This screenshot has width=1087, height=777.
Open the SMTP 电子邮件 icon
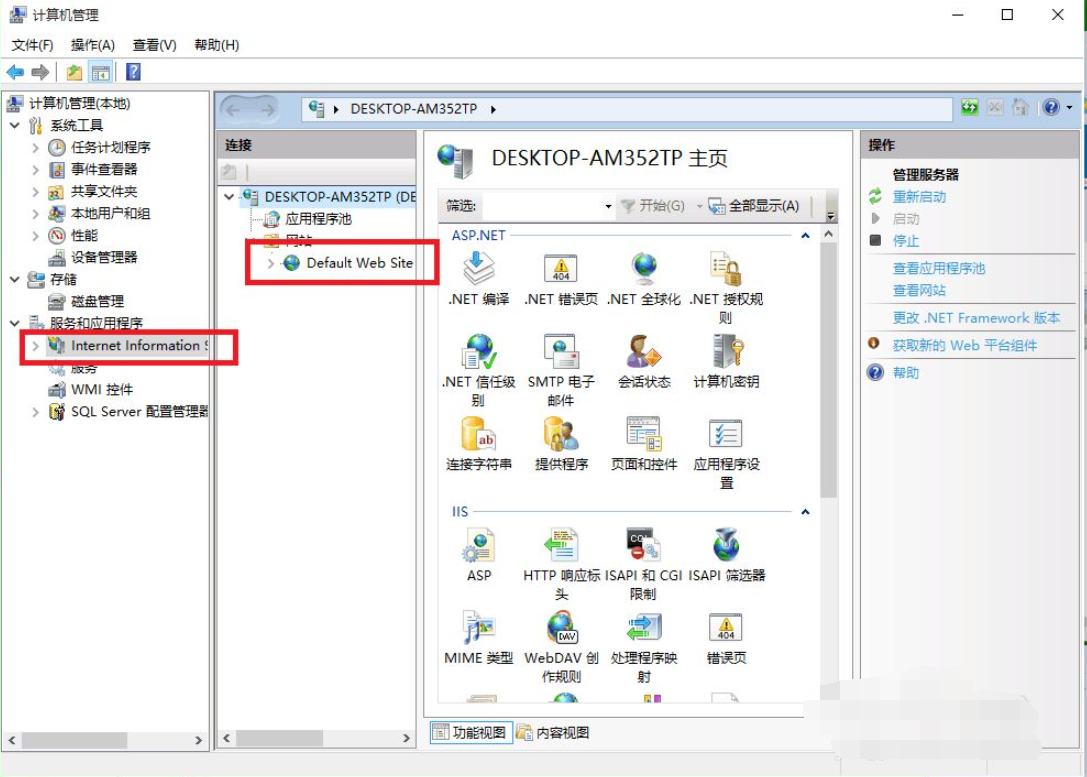[x=561, y=351]
